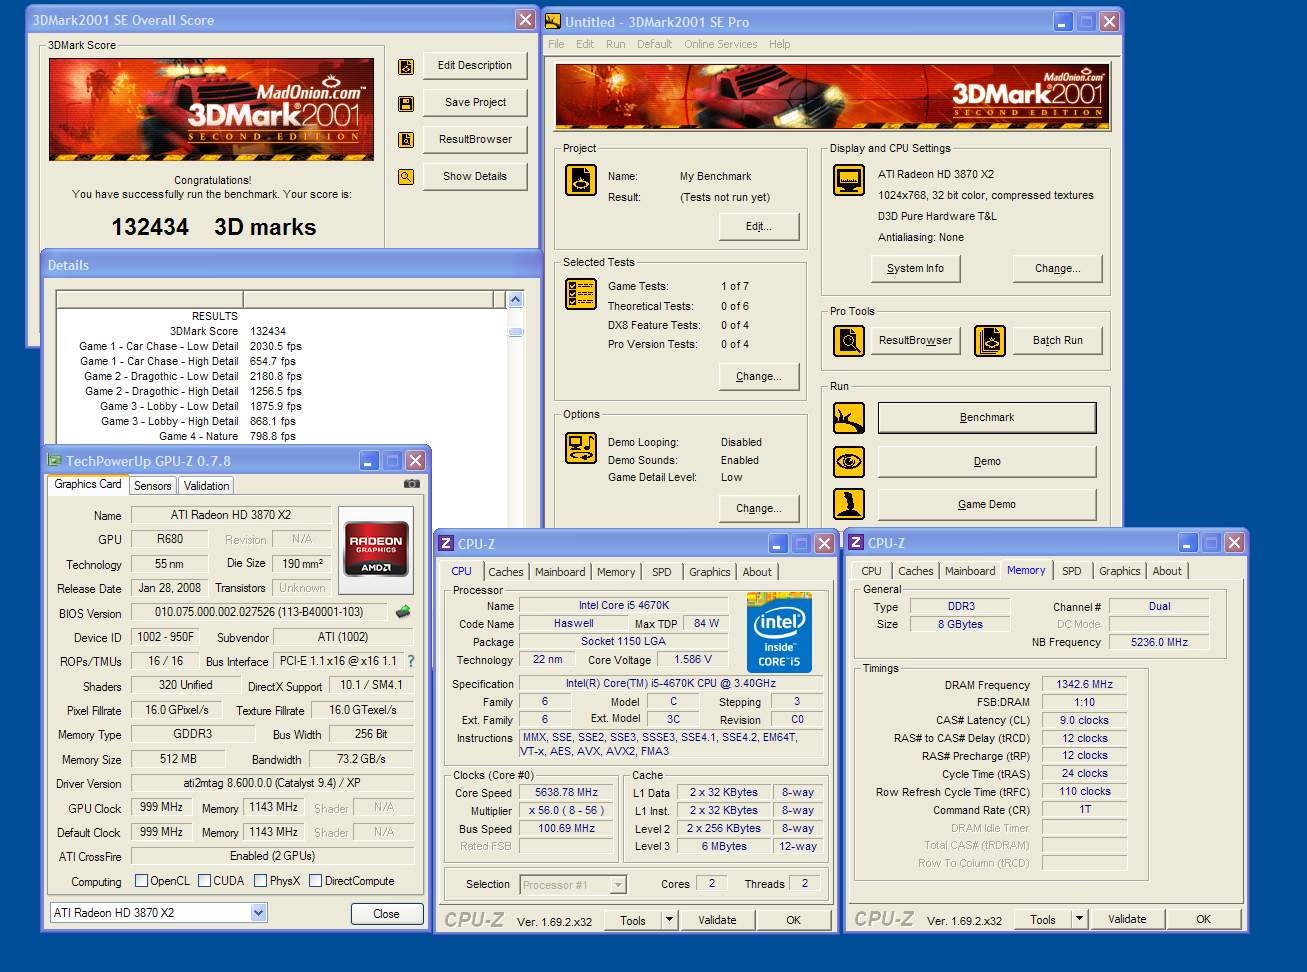Open the Processor #1 selection dropdown

(618, 885)
